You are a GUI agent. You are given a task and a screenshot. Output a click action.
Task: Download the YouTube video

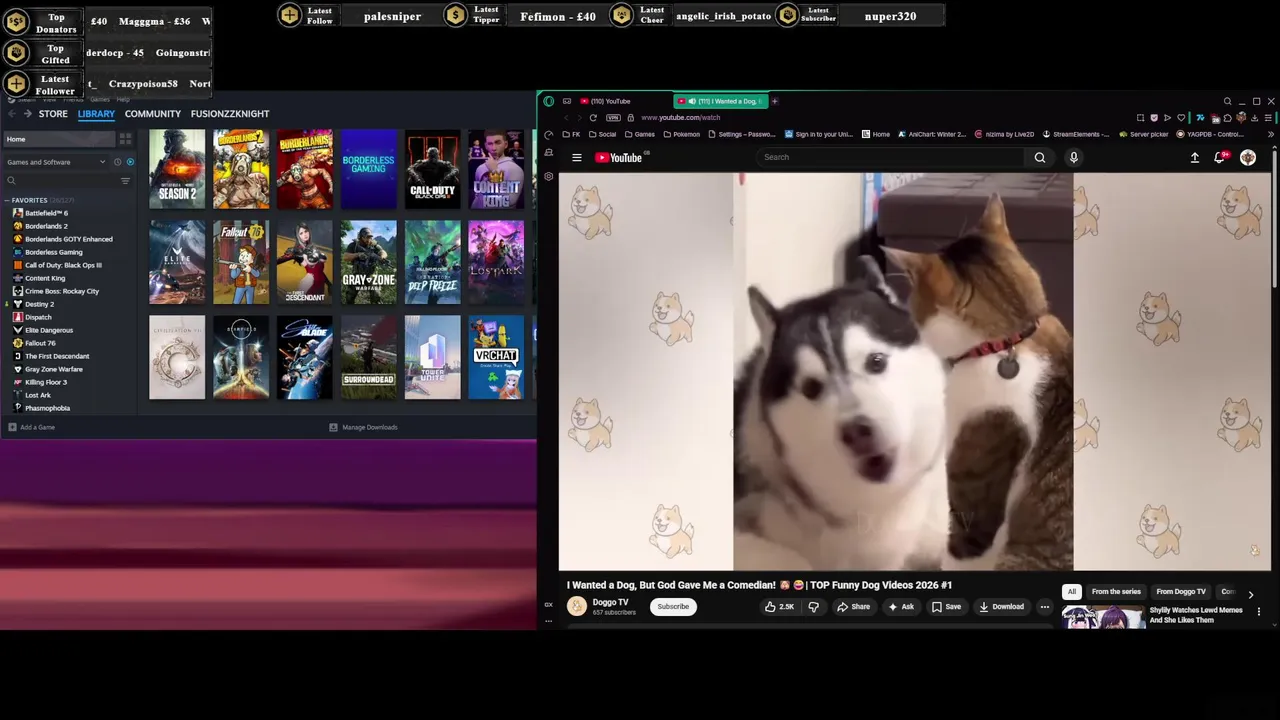coord(1001,606)
